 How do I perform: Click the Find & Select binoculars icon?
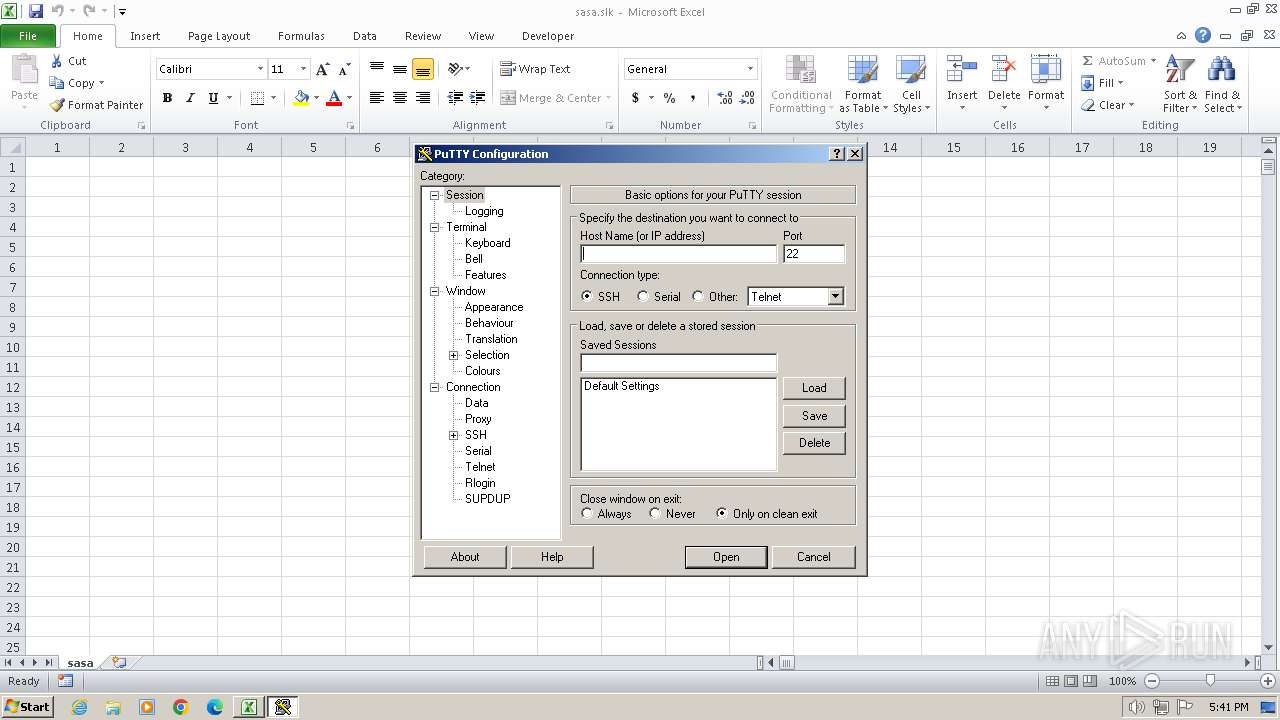[x=1222, y=70]
